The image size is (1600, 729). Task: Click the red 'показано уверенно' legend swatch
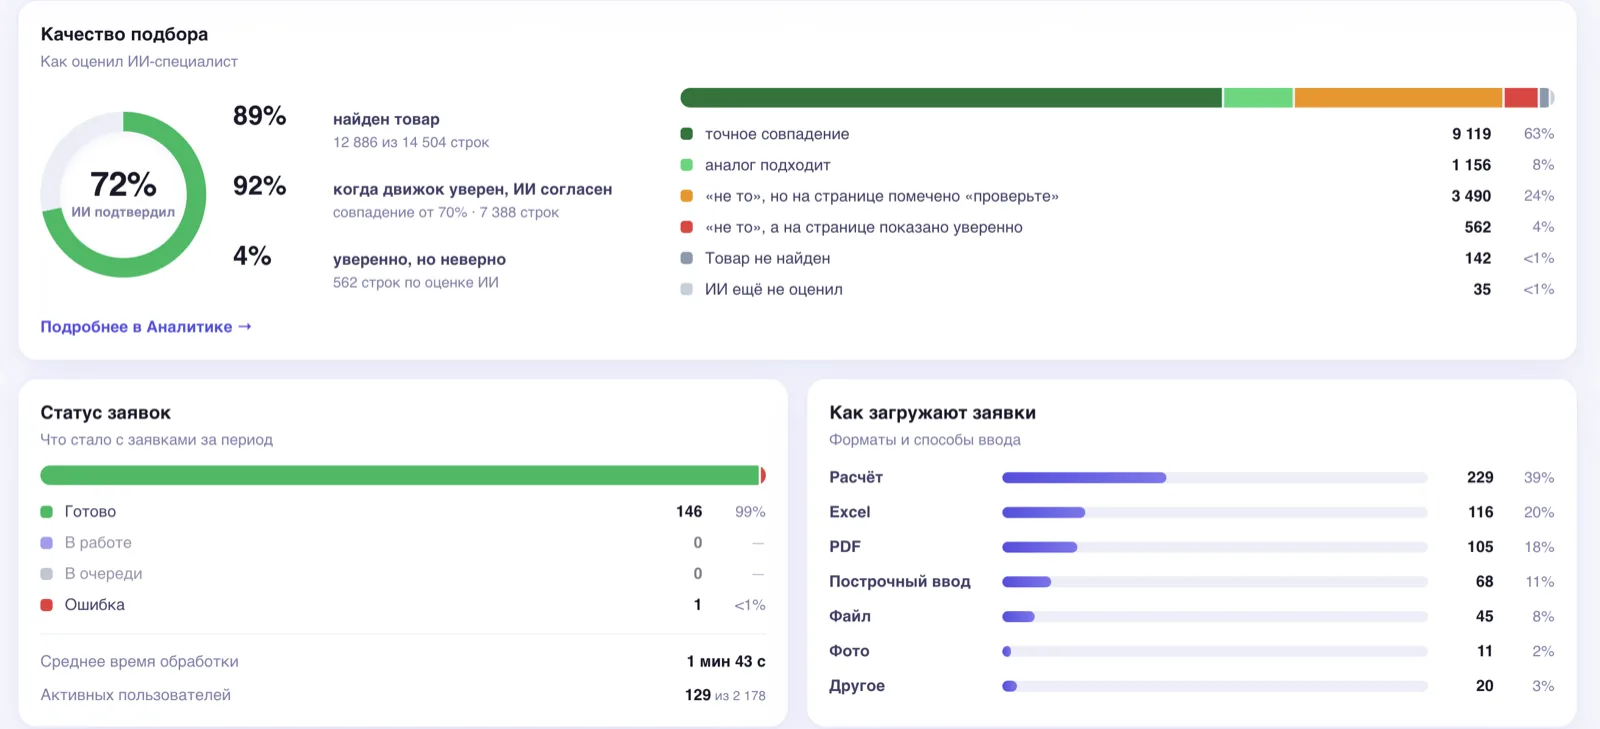point(687,227)
